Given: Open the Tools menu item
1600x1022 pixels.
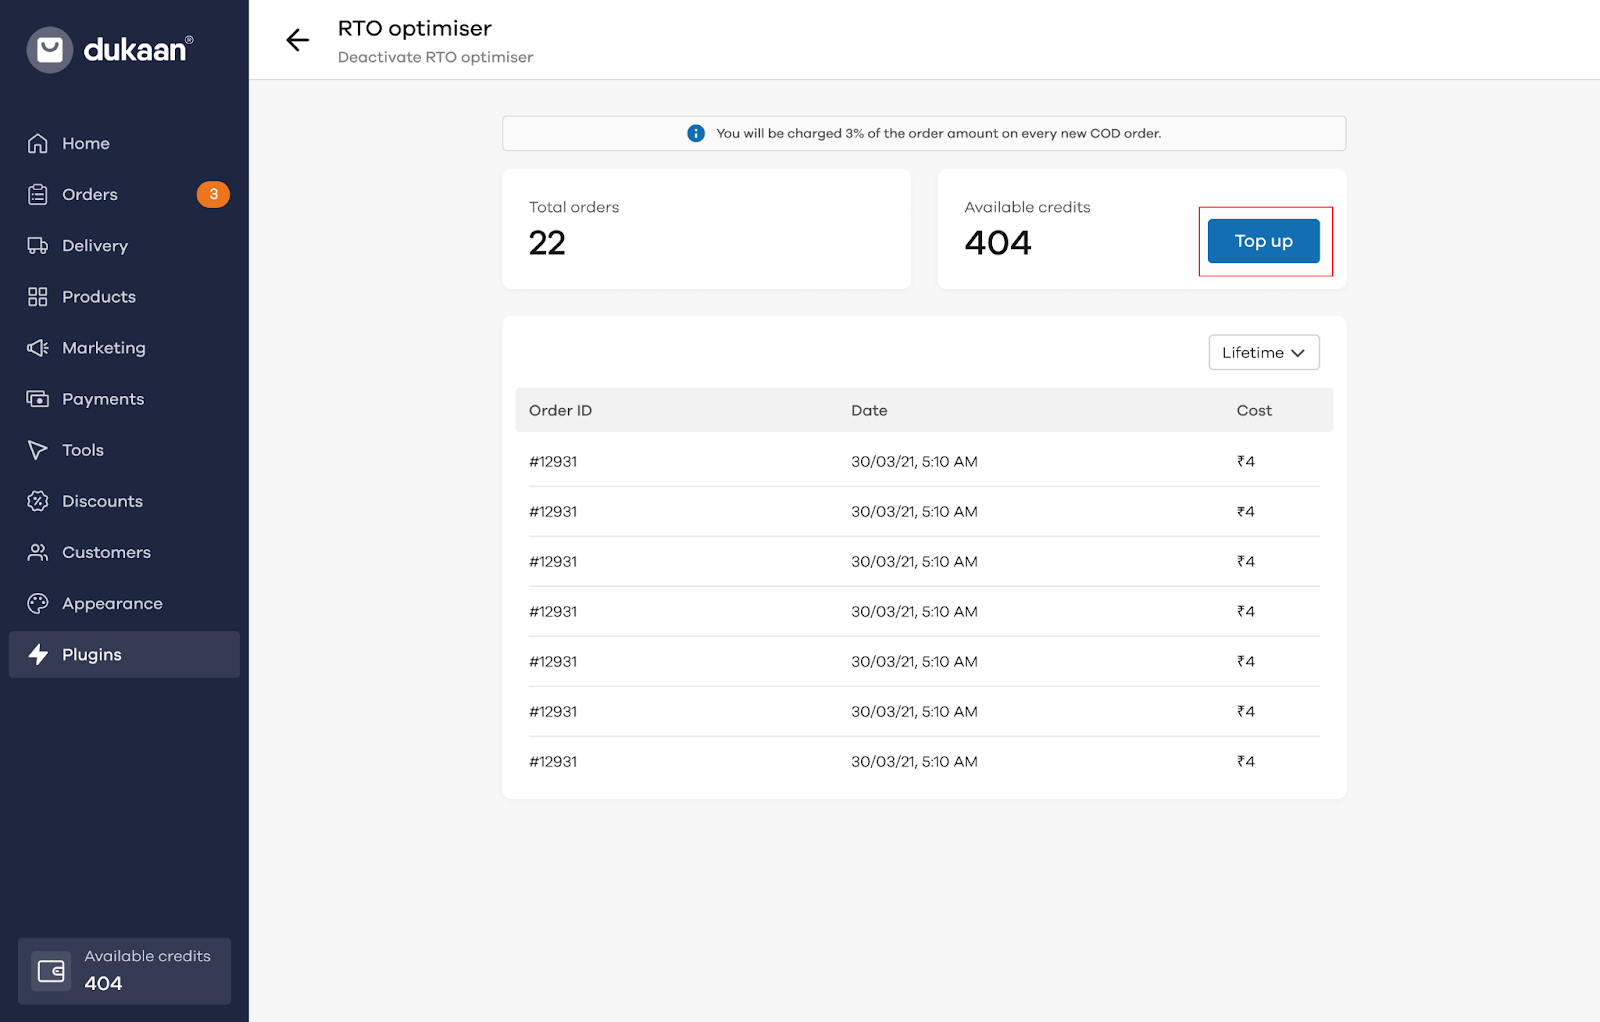Looking at the screenshot, I should pyautogui.click(x=124, y=450).
